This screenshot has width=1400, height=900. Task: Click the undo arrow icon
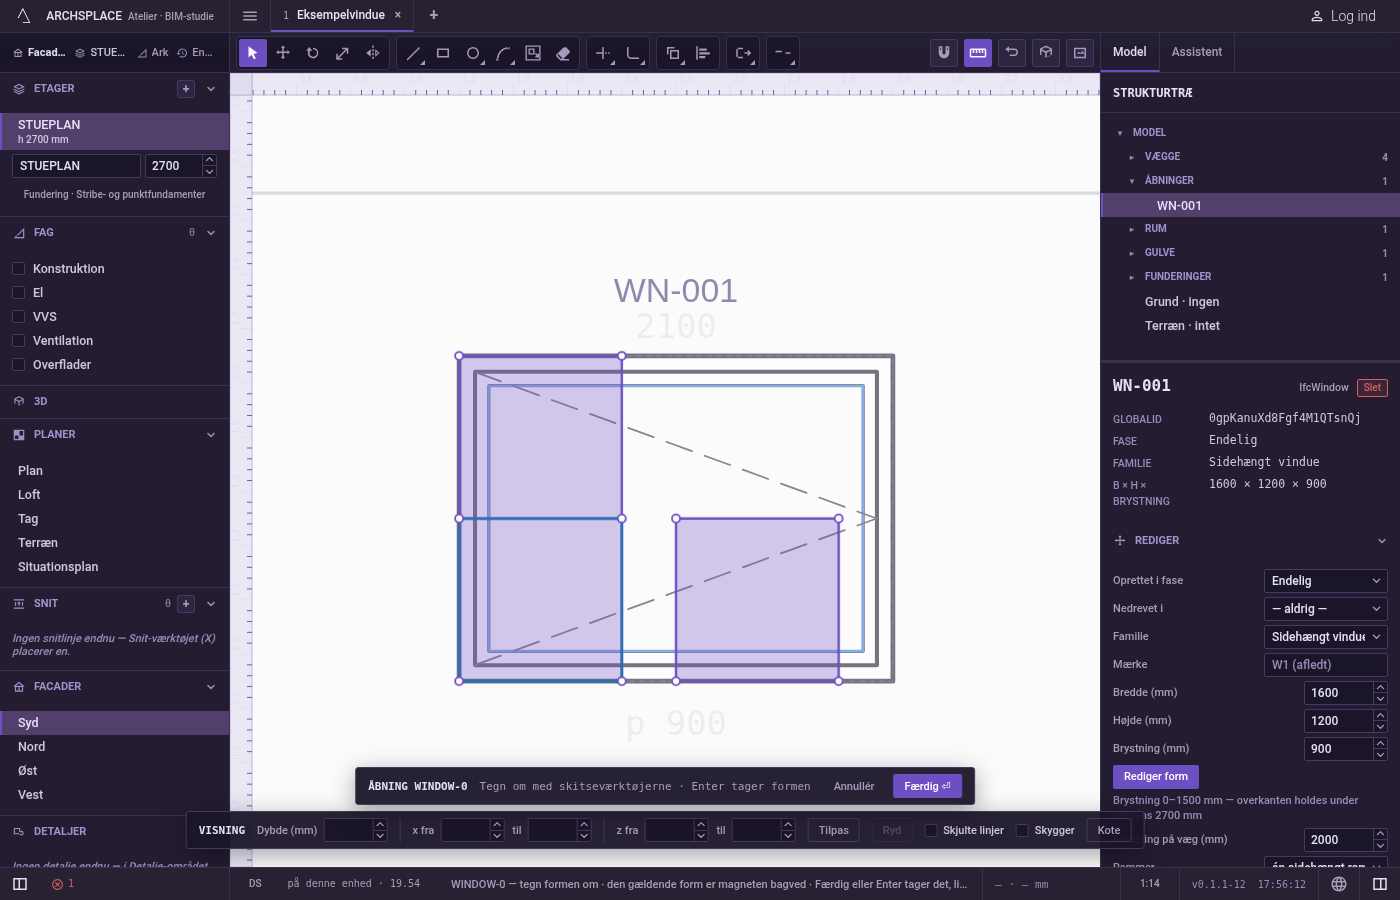pyautogui.click(x=1012, y=53)
